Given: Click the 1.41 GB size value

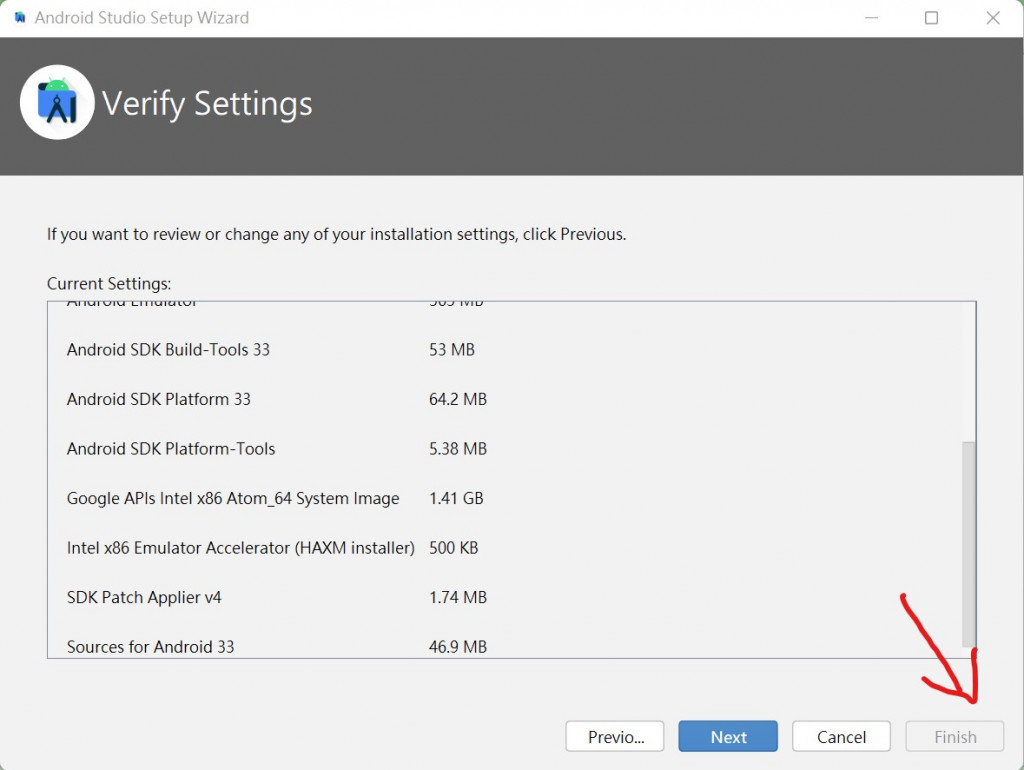Looking at the screenshot, I should [456, 498].
